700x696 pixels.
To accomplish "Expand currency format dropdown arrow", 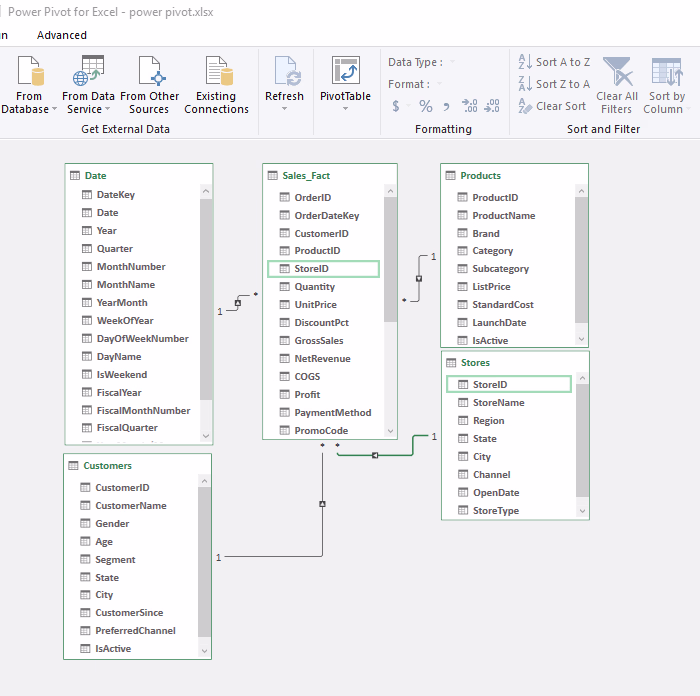I will tap(408, 106).
